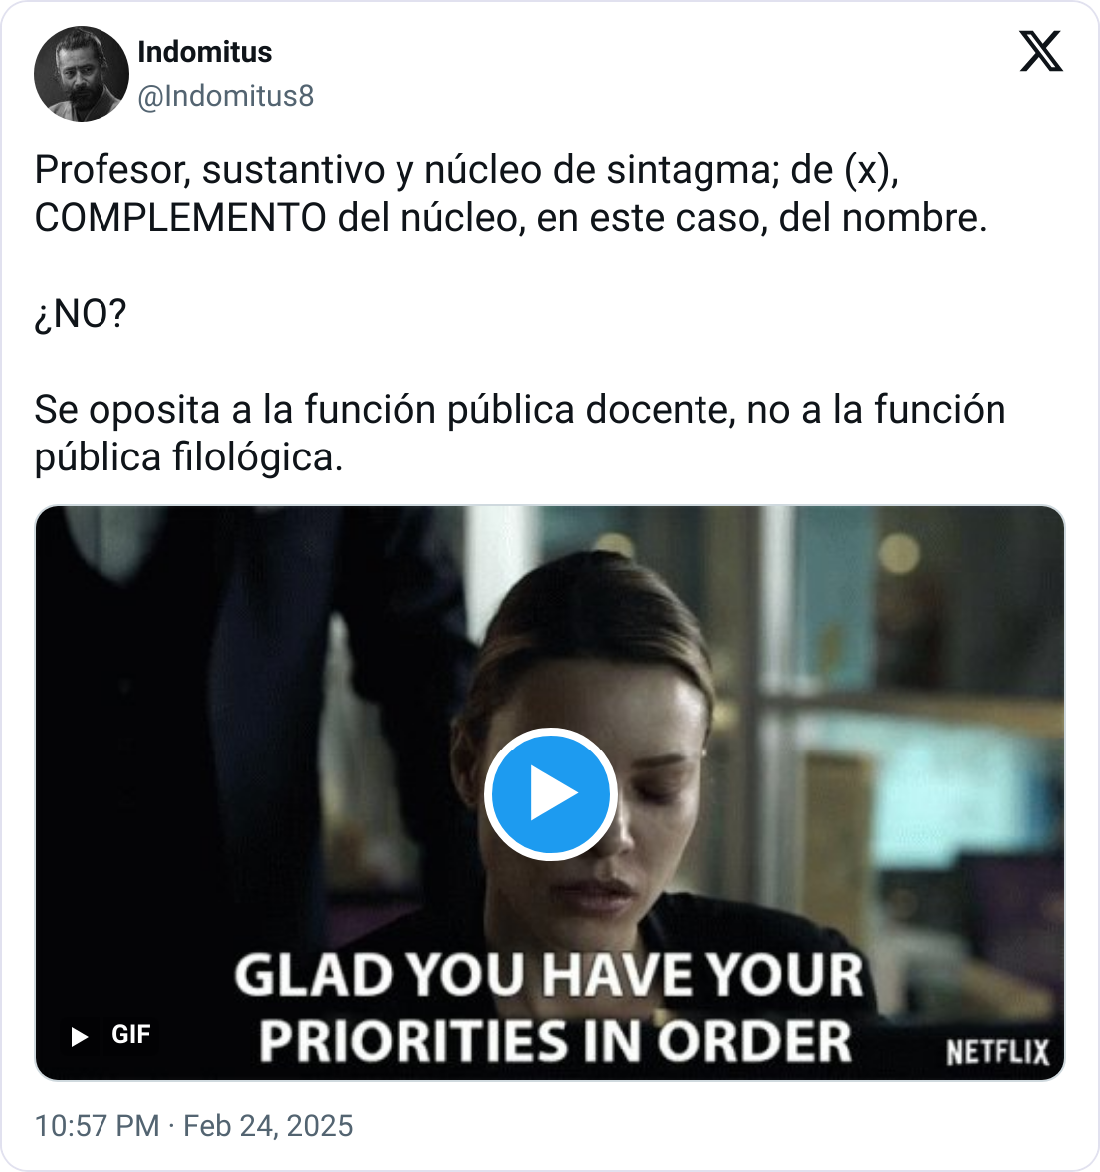Image resolution: width=1100 pixels, height=1172 pixels.
Task: Open the Indomitus display name link
Action: [x=205, y=52]
